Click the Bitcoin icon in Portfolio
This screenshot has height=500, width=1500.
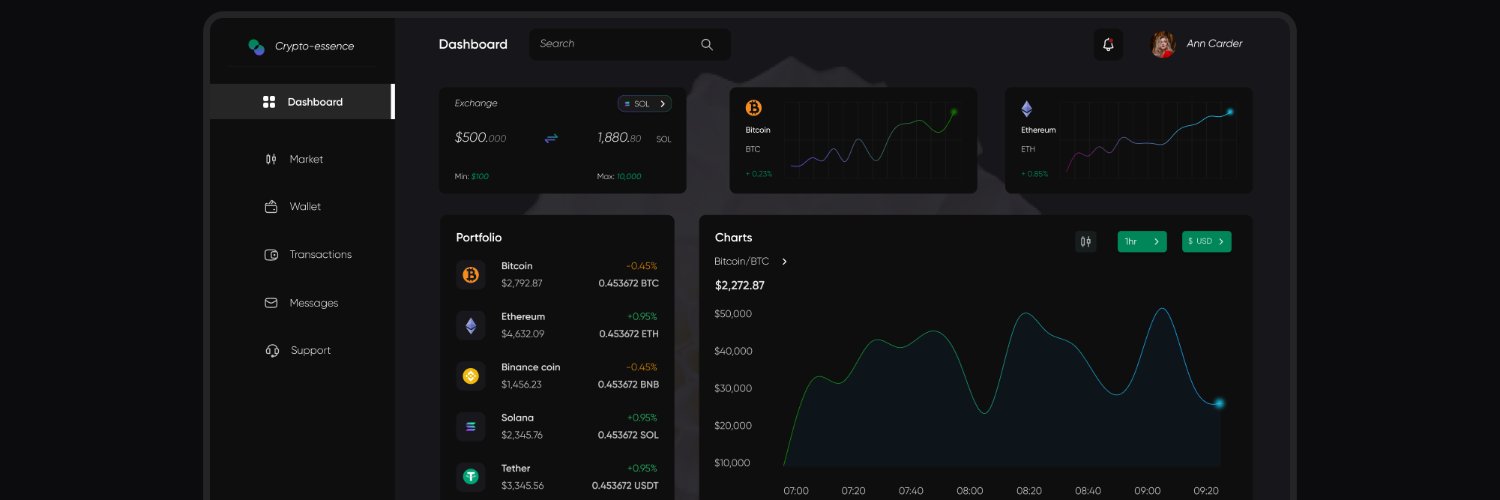point(471,274)
